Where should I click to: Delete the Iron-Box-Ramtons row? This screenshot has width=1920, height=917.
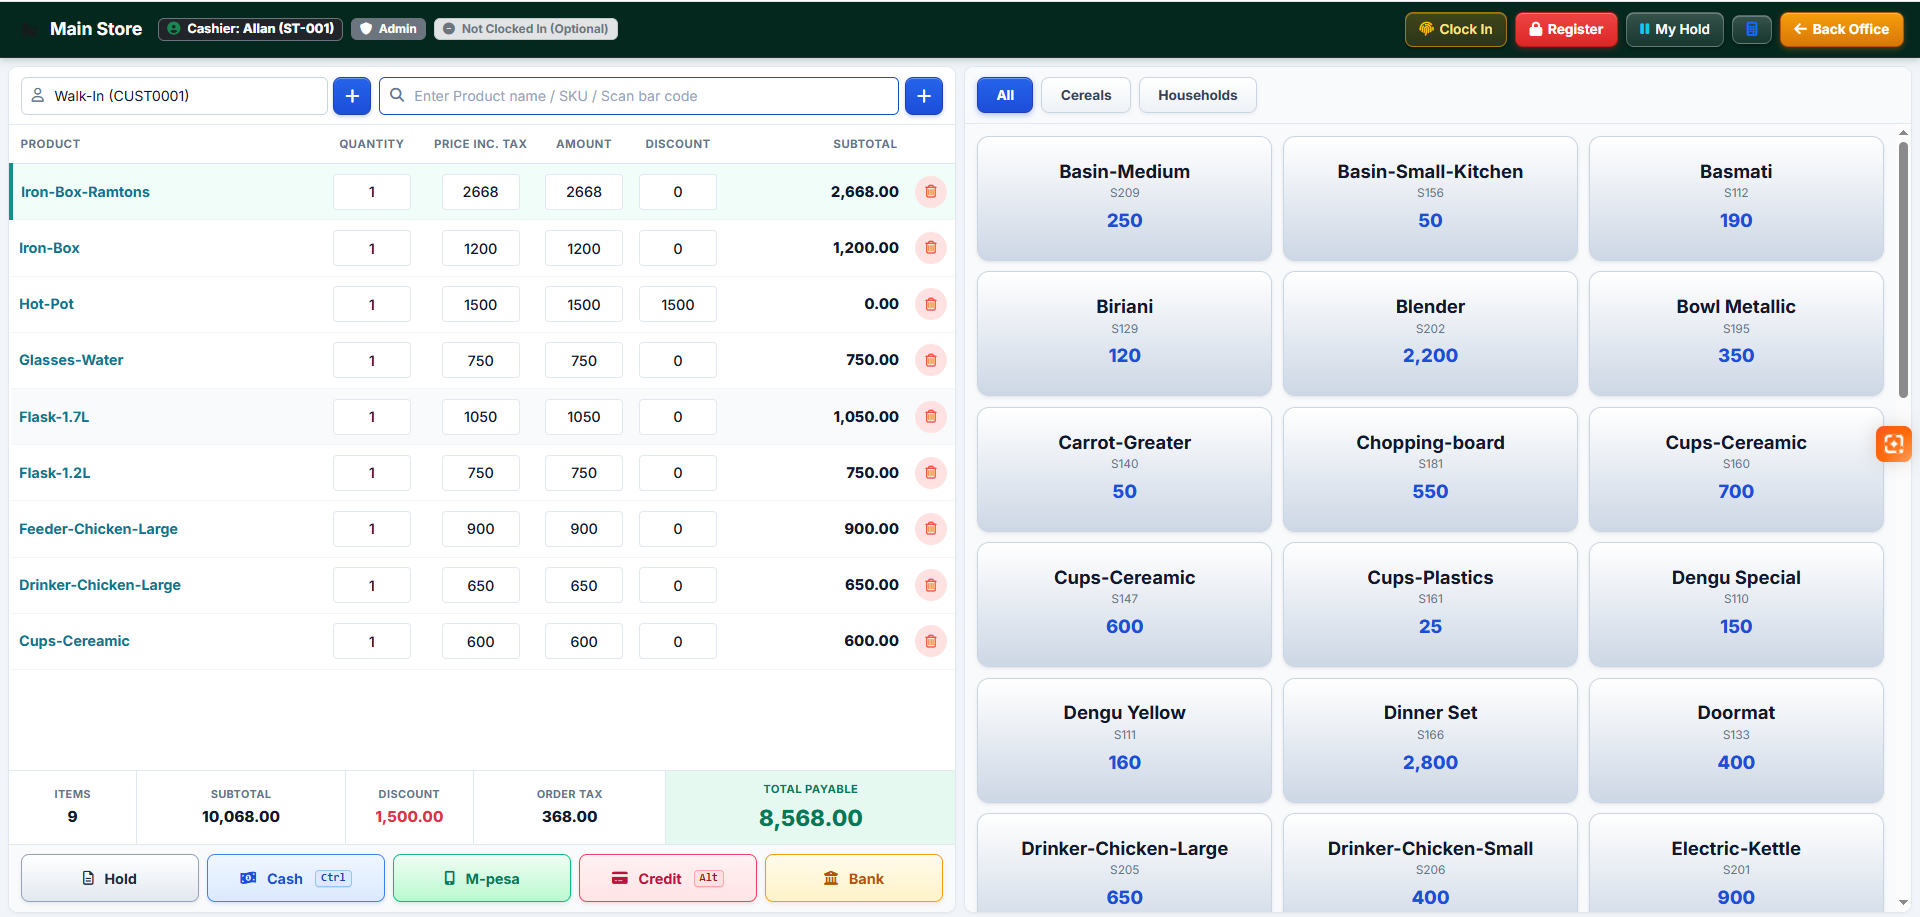(x=930, y=192)
